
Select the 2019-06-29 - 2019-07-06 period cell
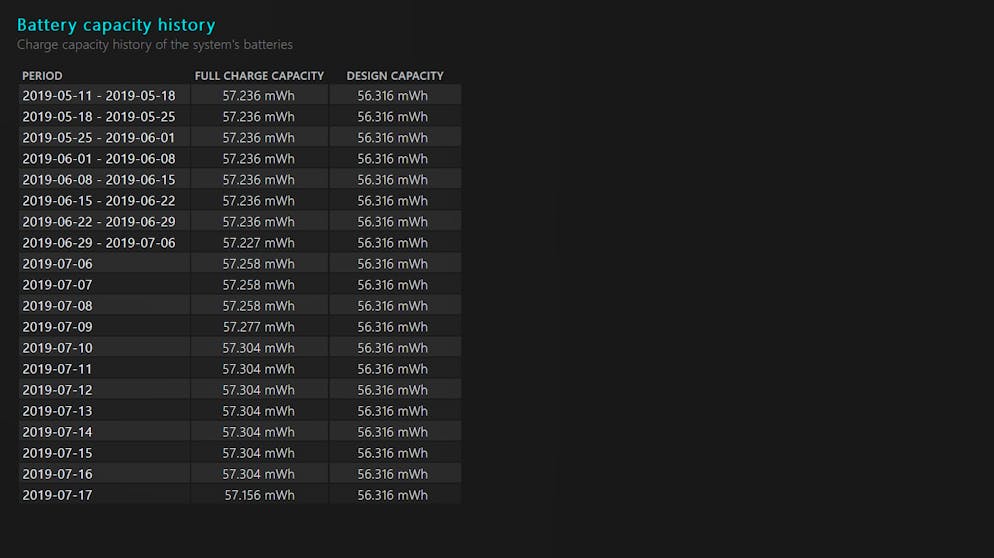click(99, 243)
